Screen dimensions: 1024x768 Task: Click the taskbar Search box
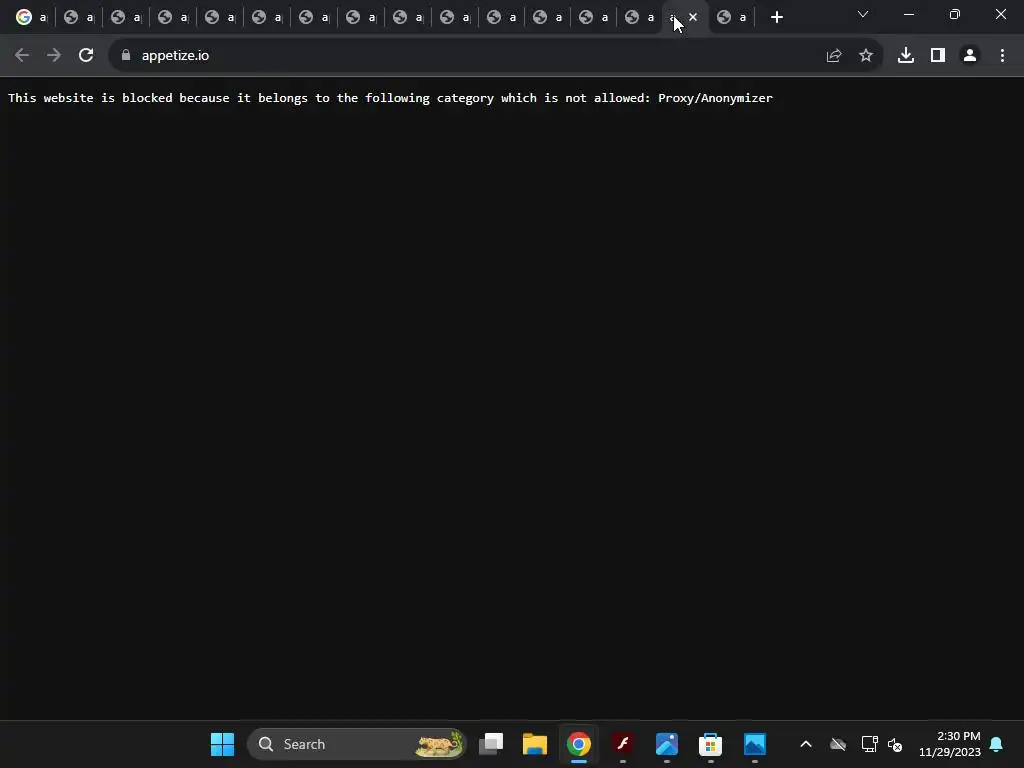click(357, 744)
